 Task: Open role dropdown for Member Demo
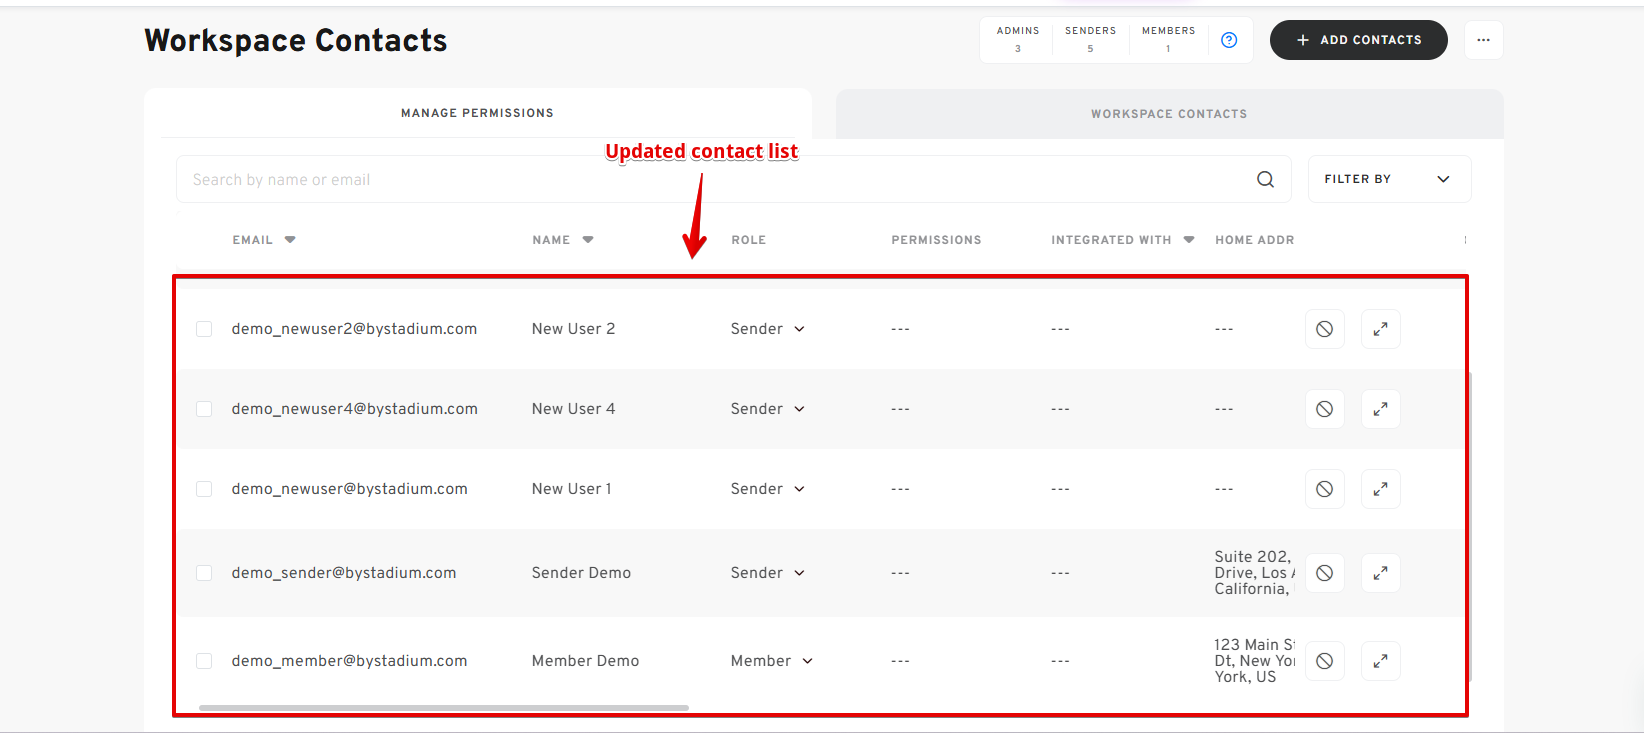click(771, 661)
